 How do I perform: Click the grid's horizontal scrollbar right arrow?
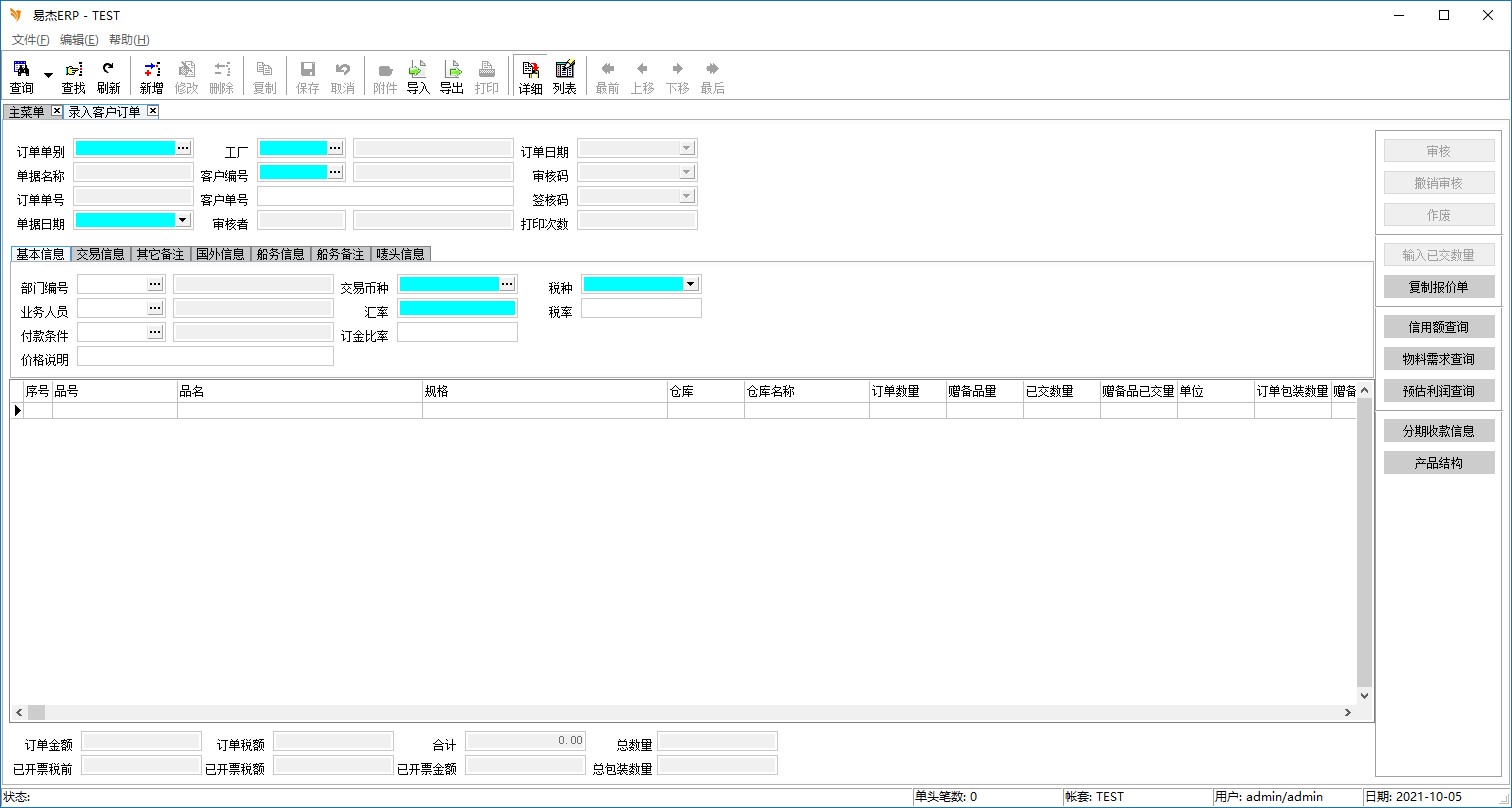[1348, 713]
